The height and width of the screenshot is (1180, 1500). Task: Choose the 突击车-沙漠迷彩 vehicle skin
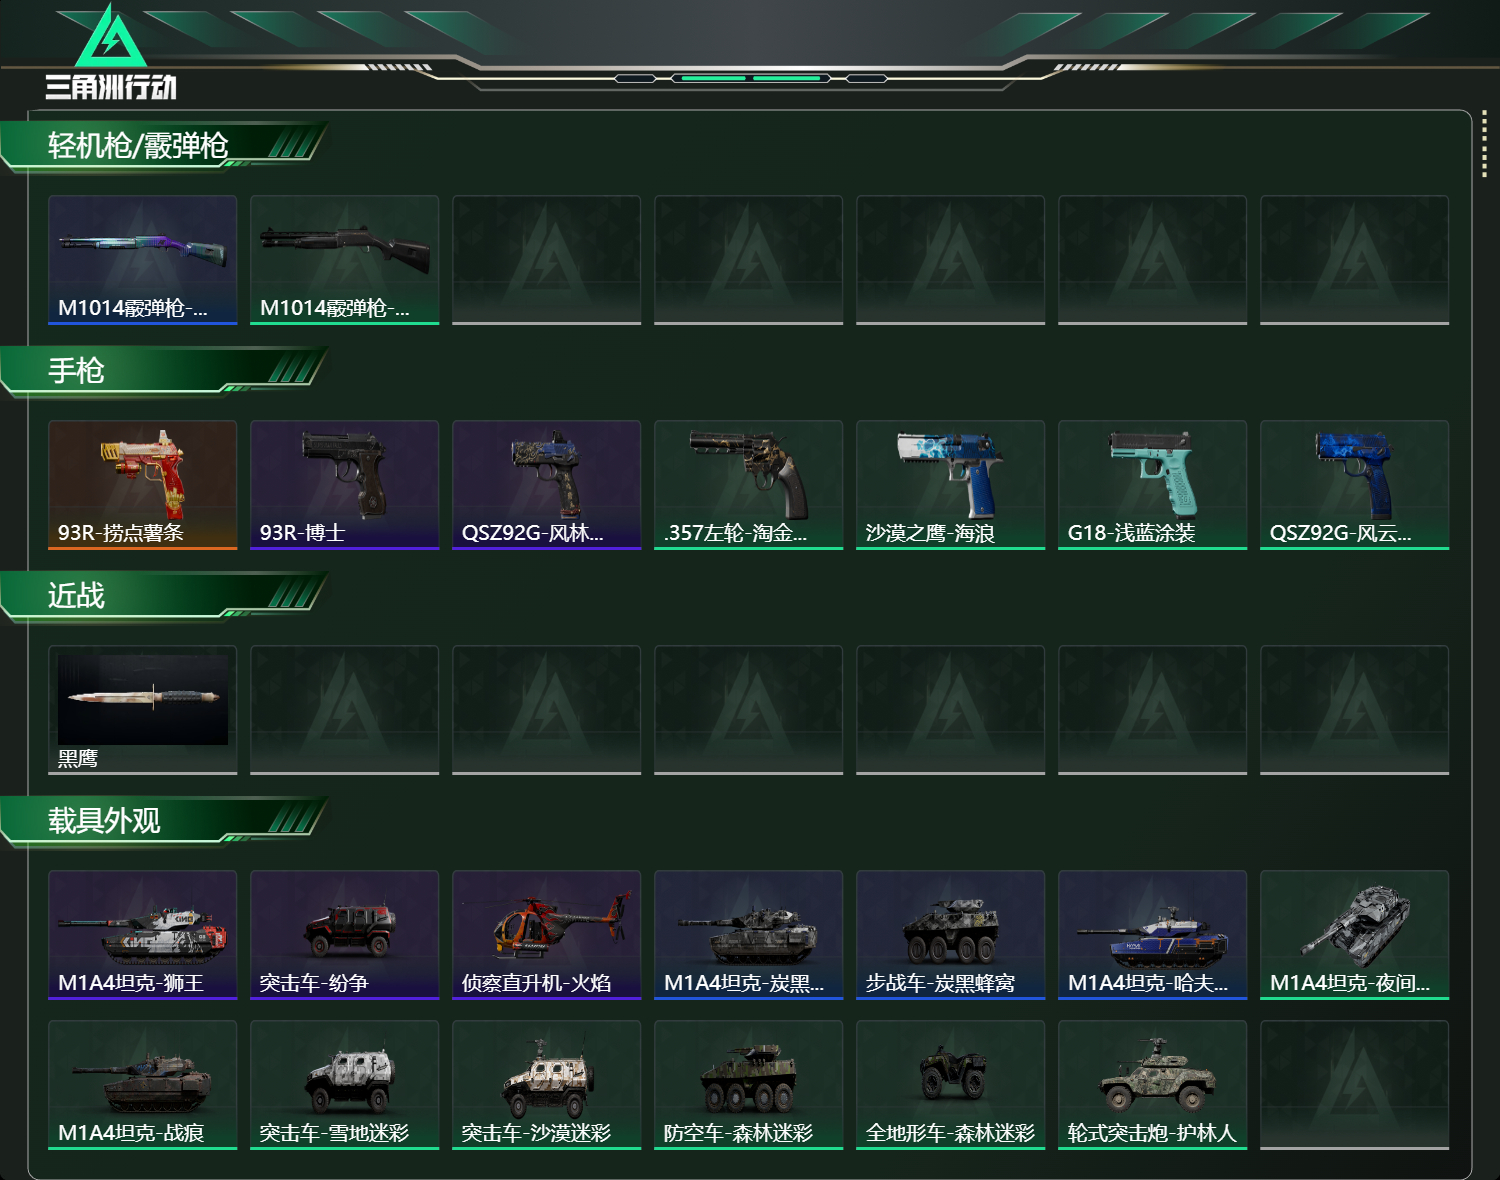click(547, 1085)
